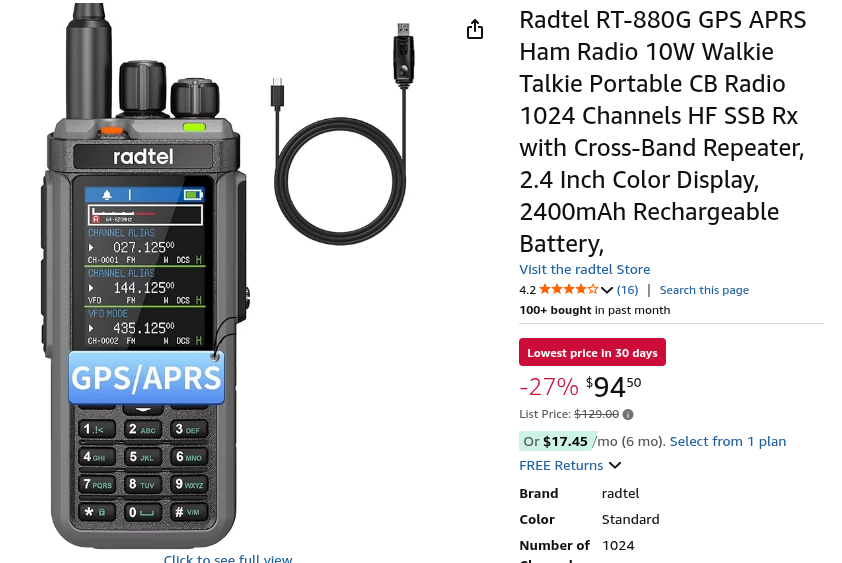This screenshot has height=563, width=842.
Task: Click the $17.45 monthly payment highlight
Action: tap(557, 441)
